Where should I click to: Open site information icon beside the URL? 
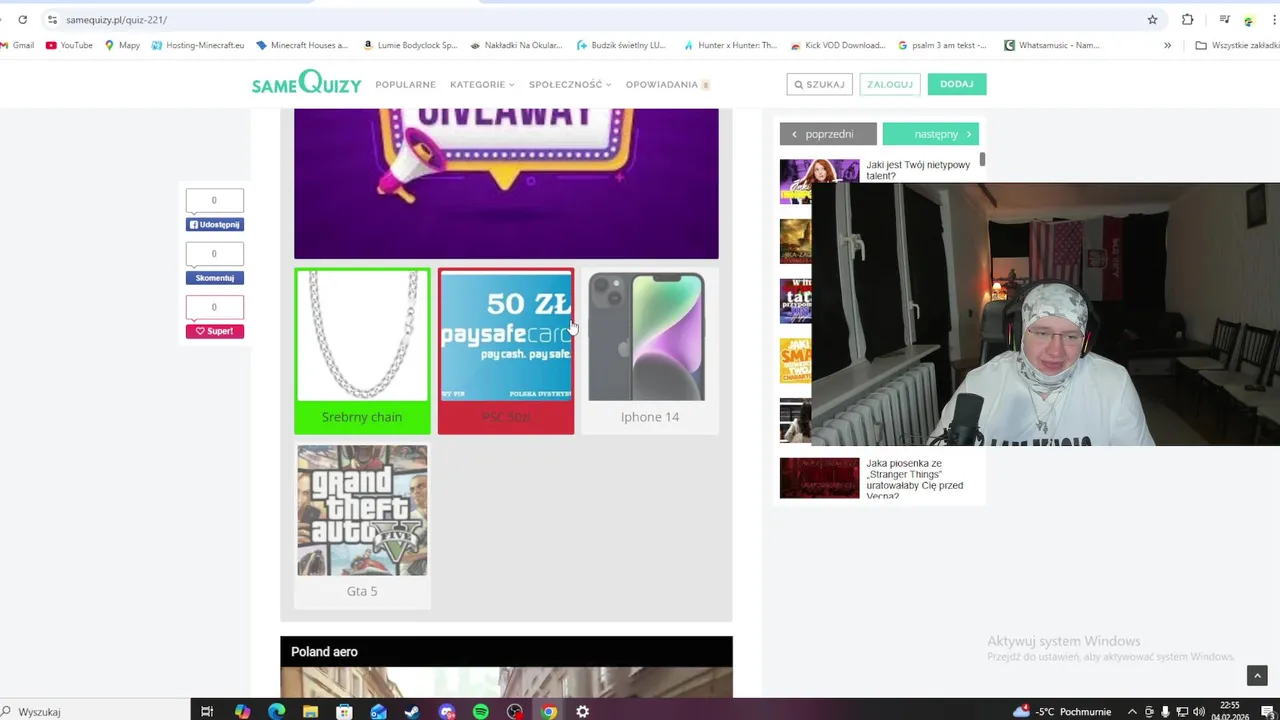click(x=52, y=19)
